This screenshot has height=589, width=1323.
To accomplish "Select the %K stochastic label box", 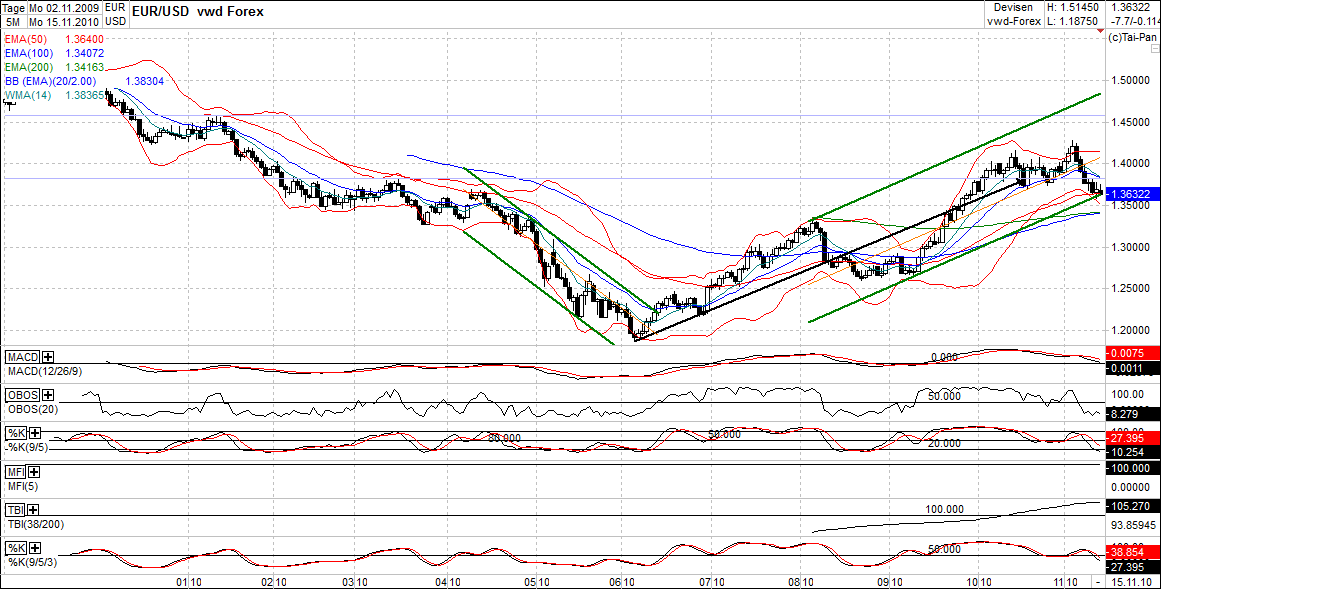I will tap(17, 431).
